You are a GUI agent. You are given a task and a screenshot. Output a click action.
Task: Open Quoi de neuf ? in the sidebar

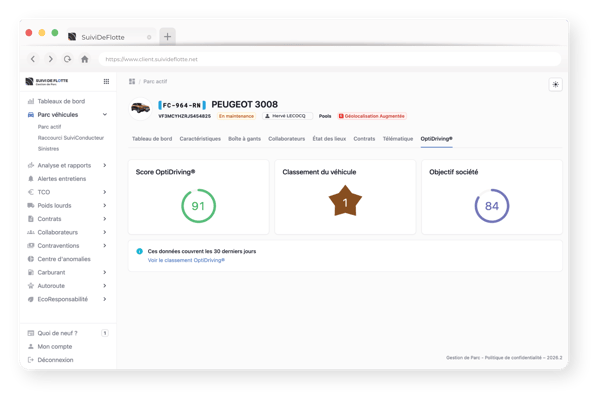coord(57,333)
